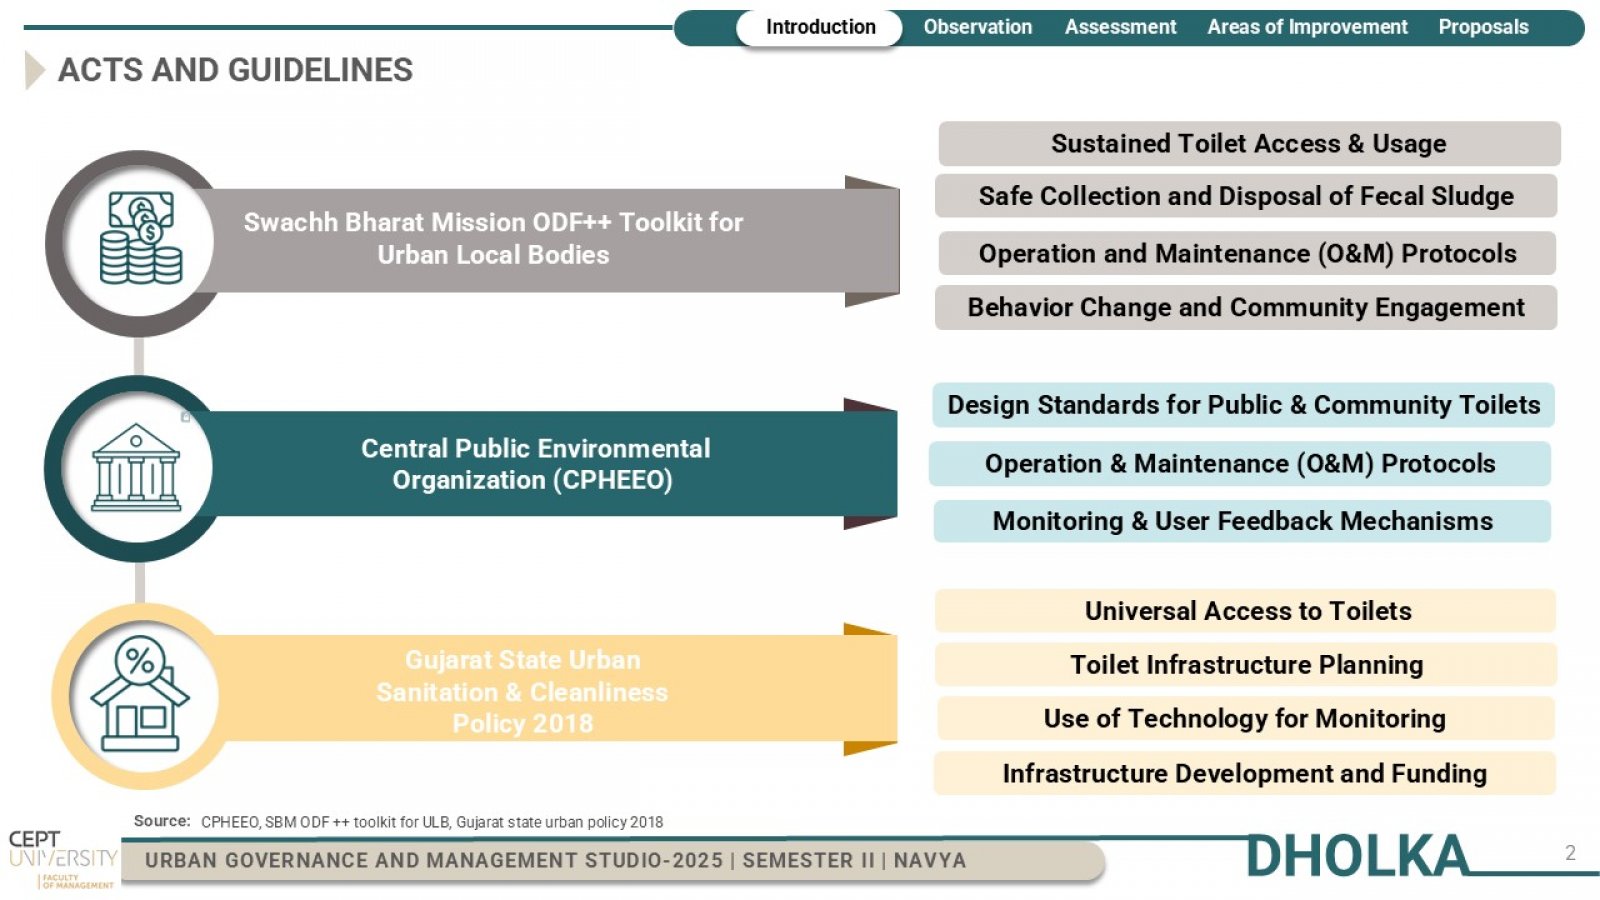Click the CEPT University logo
Viewport: 1600px width, 900px height.
tap(62, 859)
